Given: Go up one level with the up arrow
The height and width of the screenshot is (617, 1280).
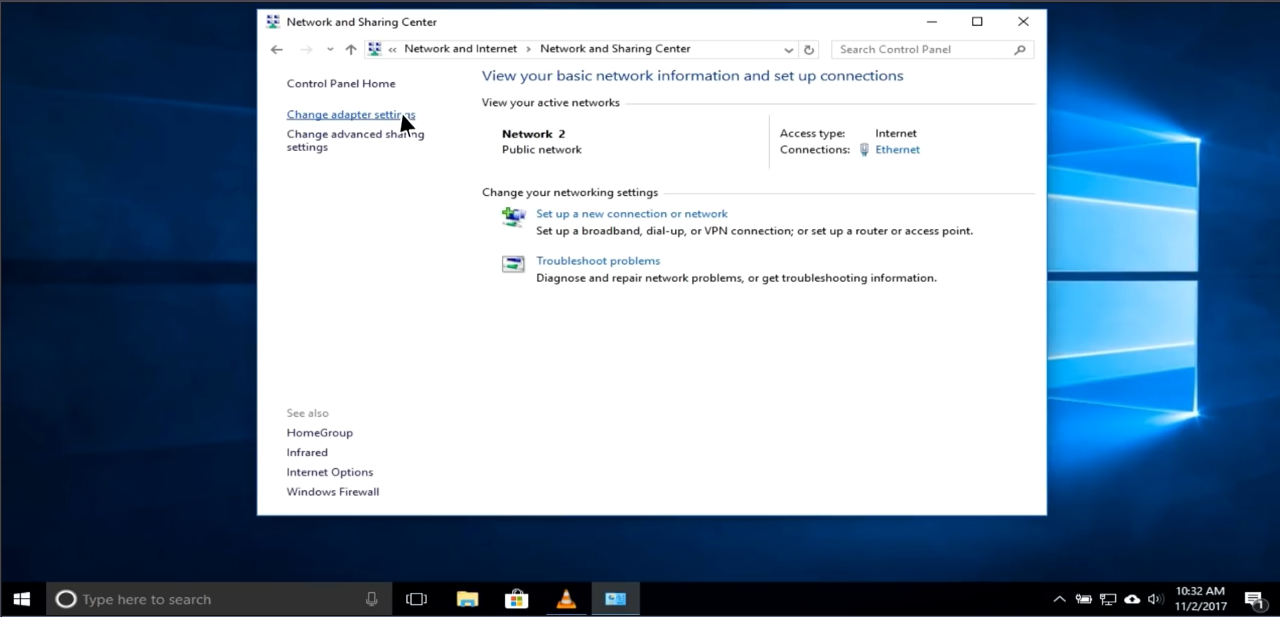Looking at the screenshot, I should (x=350, y=49).
